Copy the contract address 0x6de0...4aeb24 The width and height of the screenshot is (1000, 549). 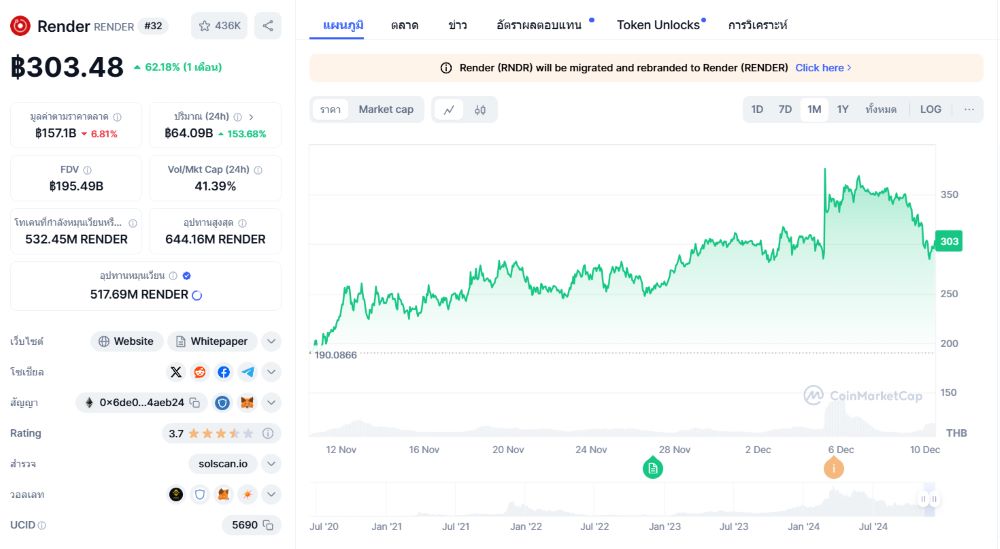195,402
